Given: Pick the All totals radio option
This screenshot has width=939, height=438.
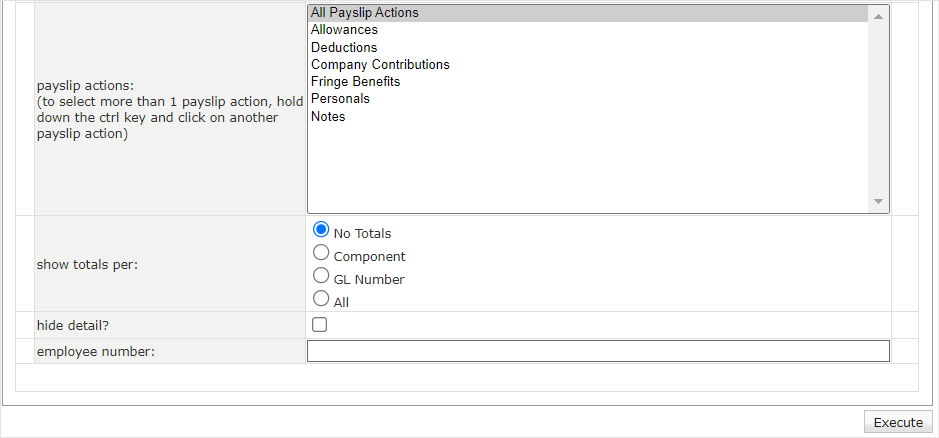Looking at the screenshot, I should [321, 298].
